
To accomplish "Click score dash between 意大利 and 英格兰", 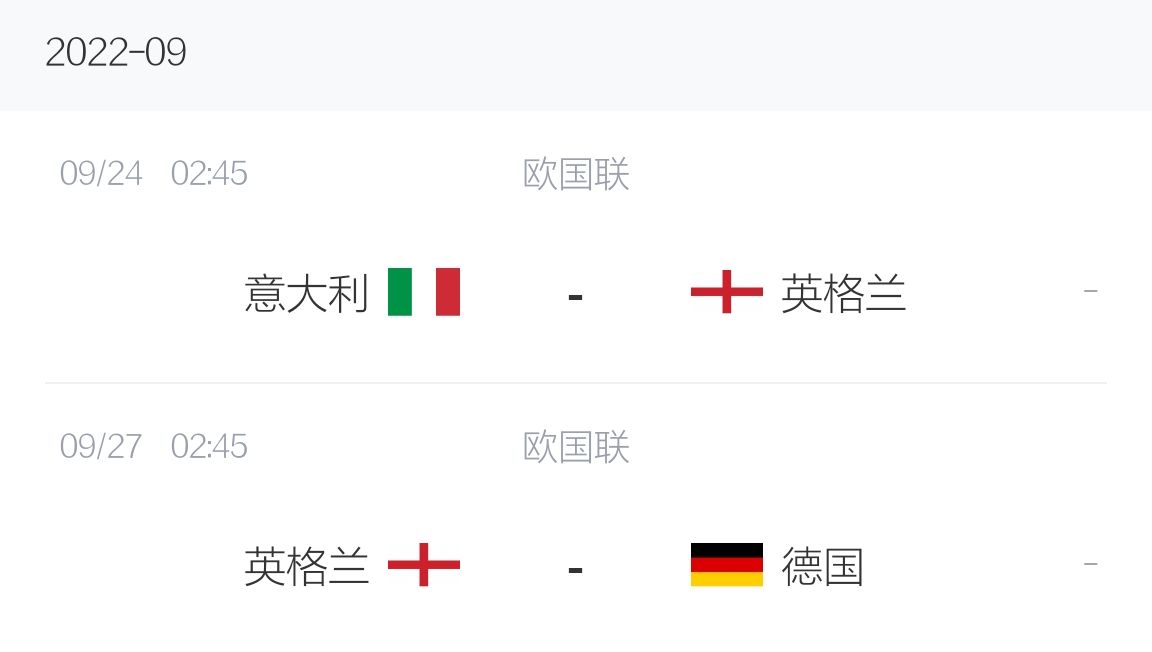I will pos(575,297).
